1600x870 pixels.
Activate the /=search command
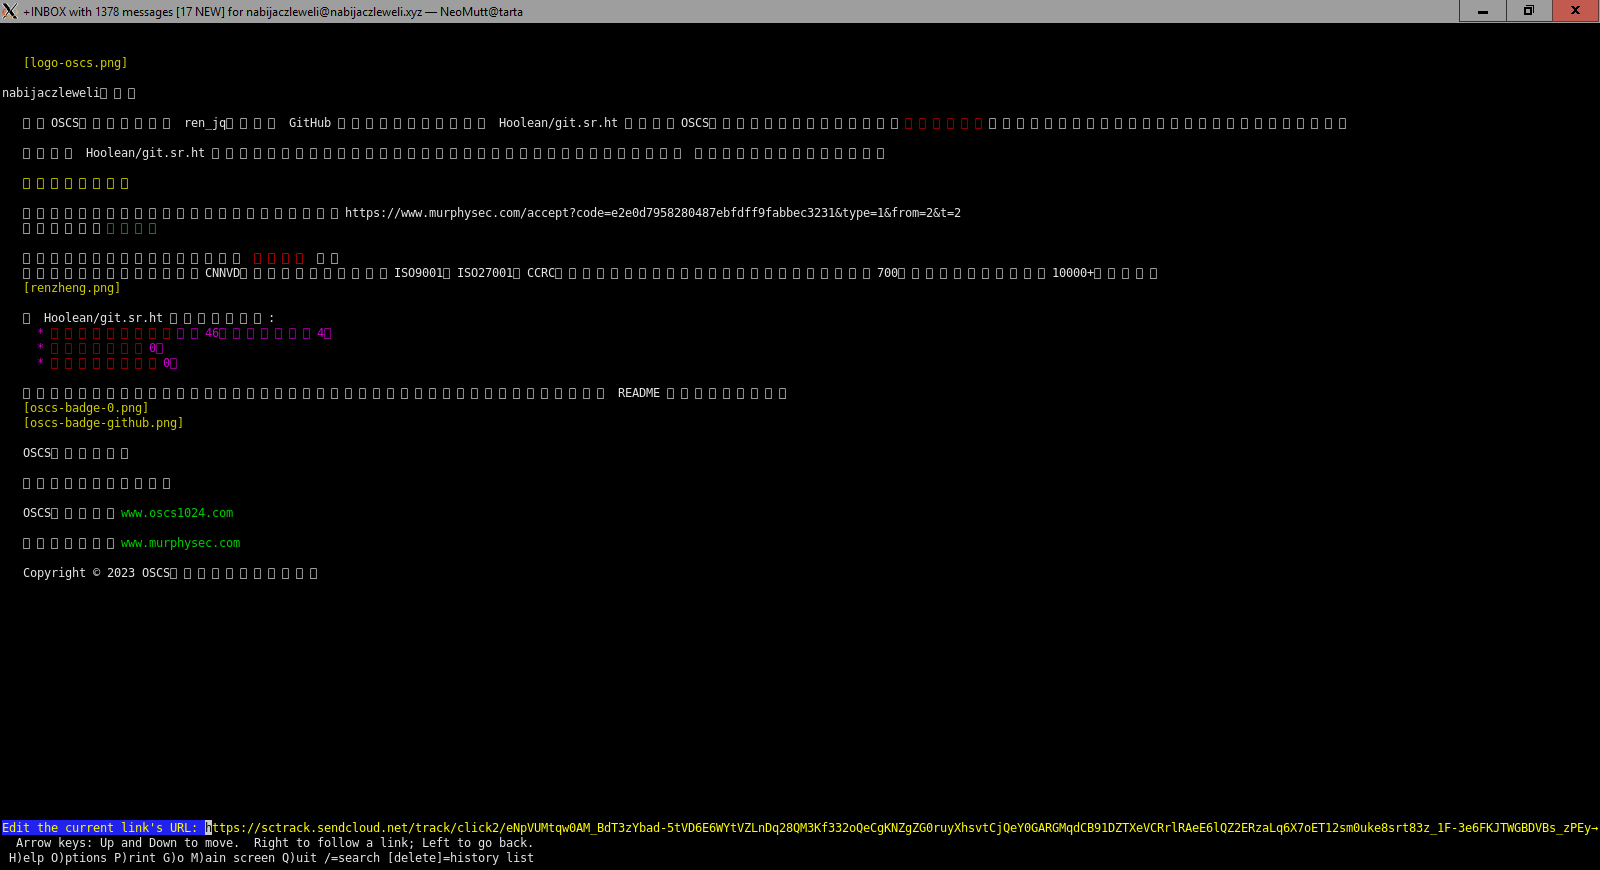pos(352,858)
